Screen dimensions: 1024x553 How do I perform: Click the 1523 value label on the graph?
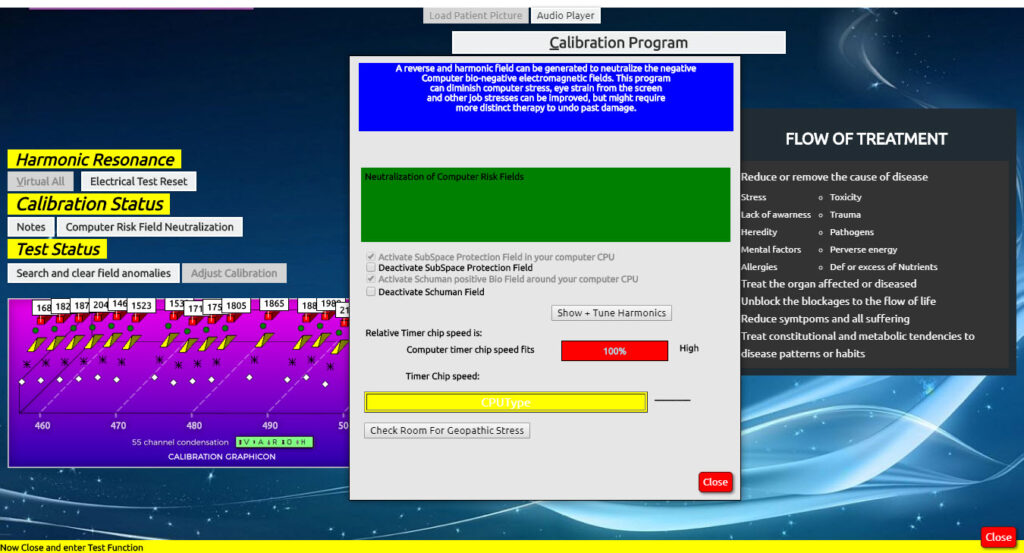(141, 306)
